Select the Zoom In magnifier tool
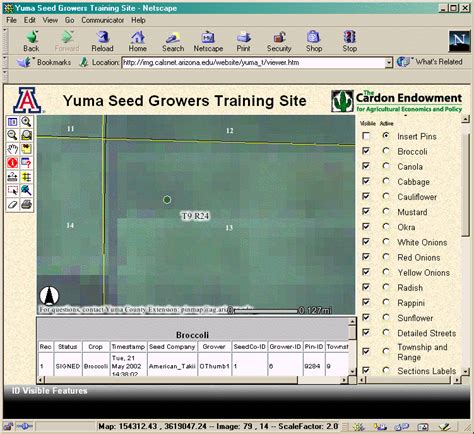The height and width of the screenshot is (434, 474). tap(26, 122)
